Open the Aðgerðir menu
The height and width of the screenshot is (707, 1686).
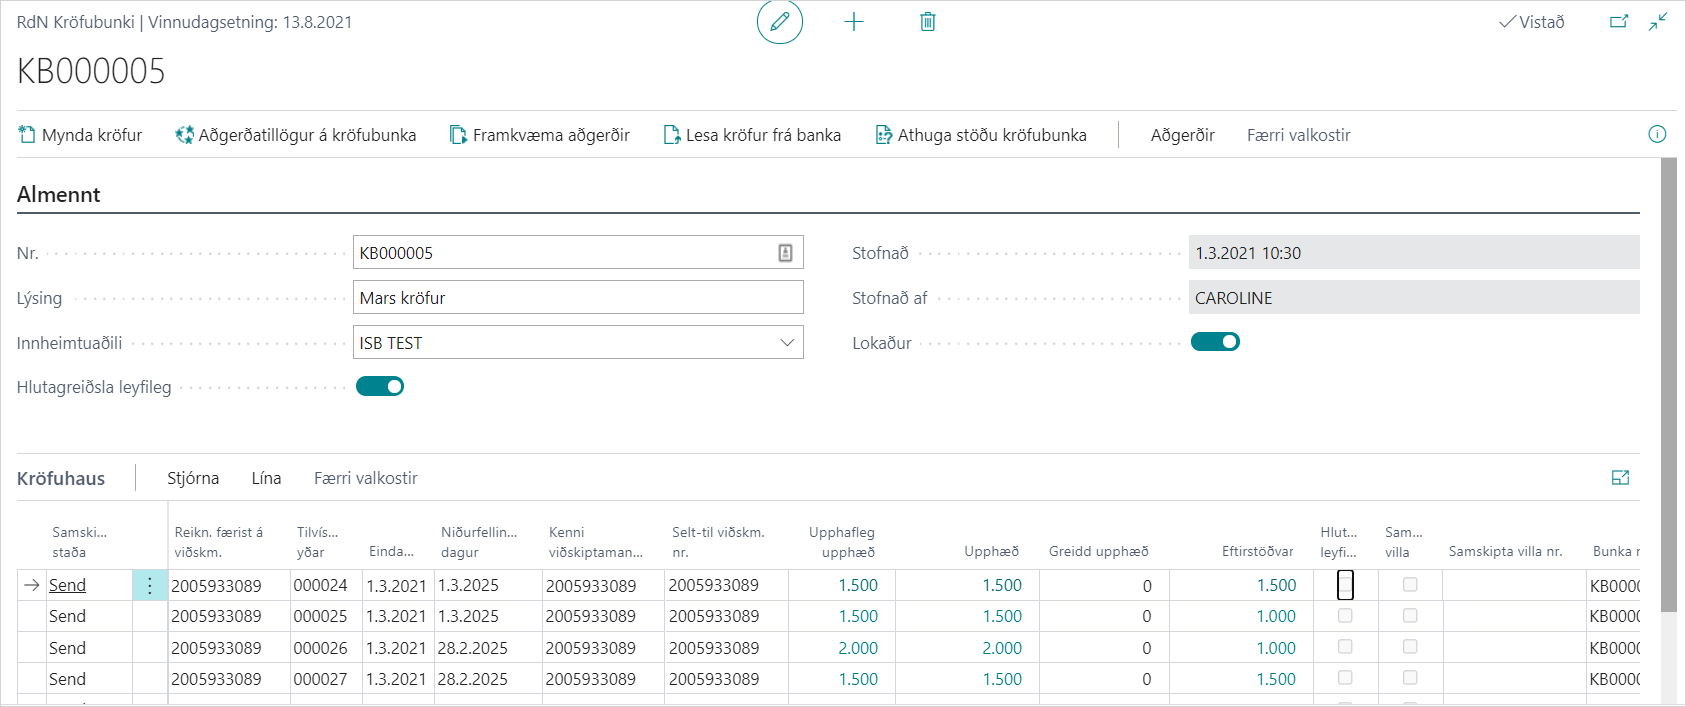1182,135
